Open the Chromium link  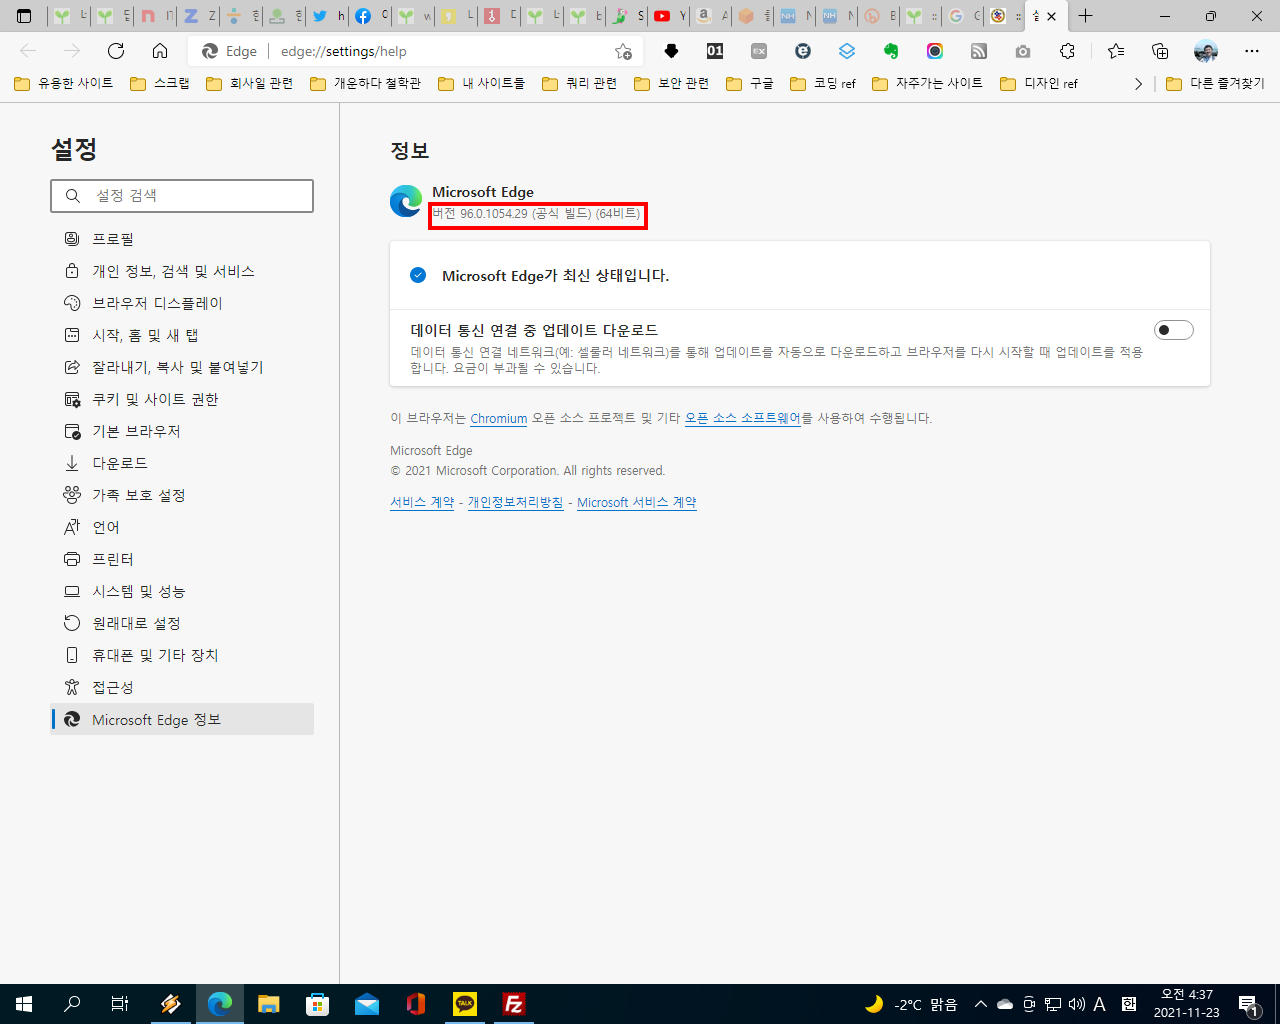tap(498, 419)
